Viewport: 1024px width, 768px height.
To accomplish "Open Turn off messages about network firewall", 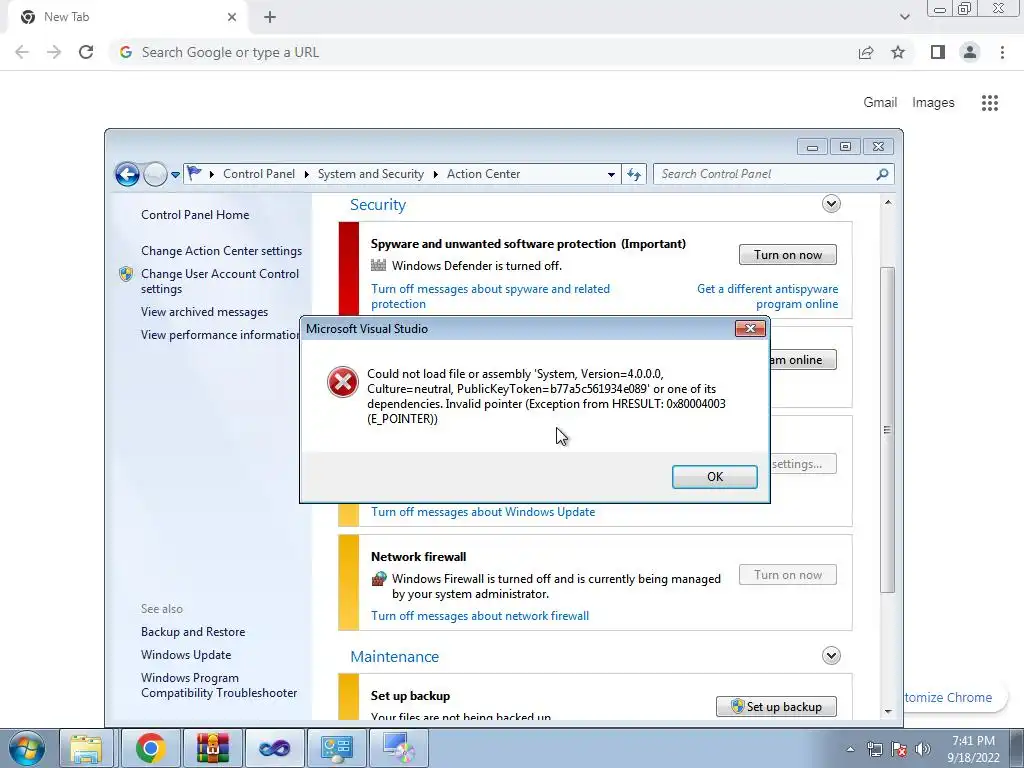I will tap(480, 616).
